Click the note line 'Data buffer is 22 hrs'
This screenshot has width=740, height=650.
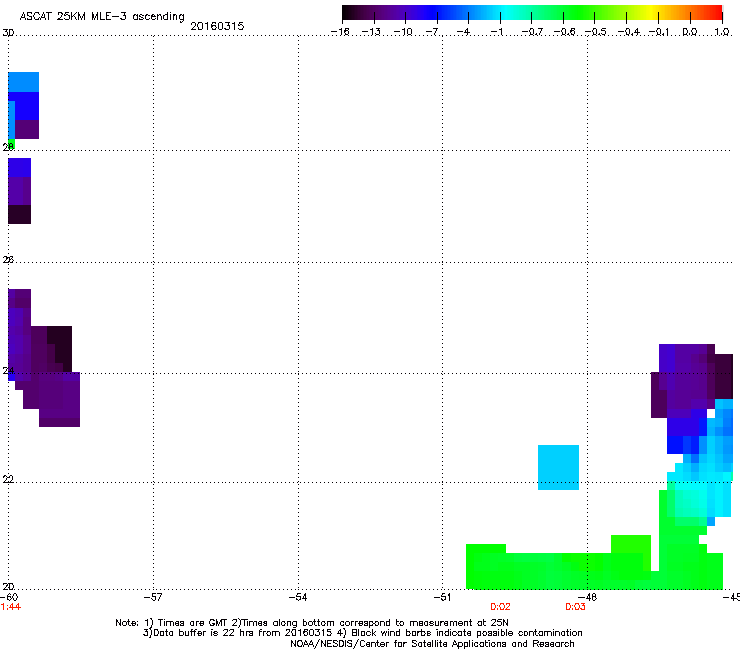(x=362, y=633)
